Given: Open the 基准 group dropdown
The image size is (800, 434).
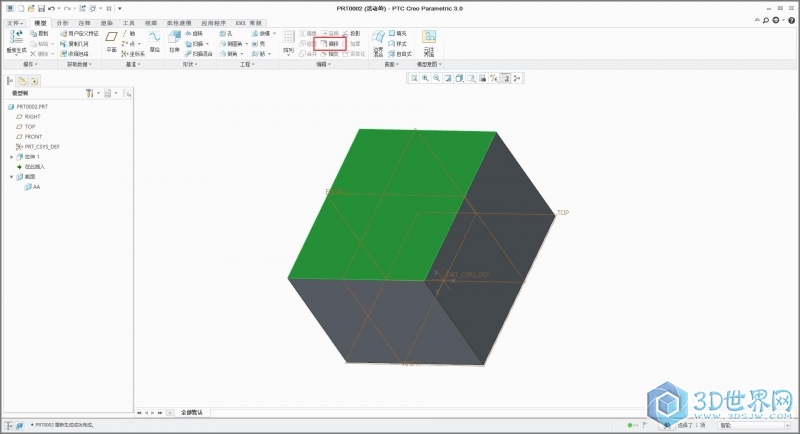Looking at the screenshot, I should (133, 64).
